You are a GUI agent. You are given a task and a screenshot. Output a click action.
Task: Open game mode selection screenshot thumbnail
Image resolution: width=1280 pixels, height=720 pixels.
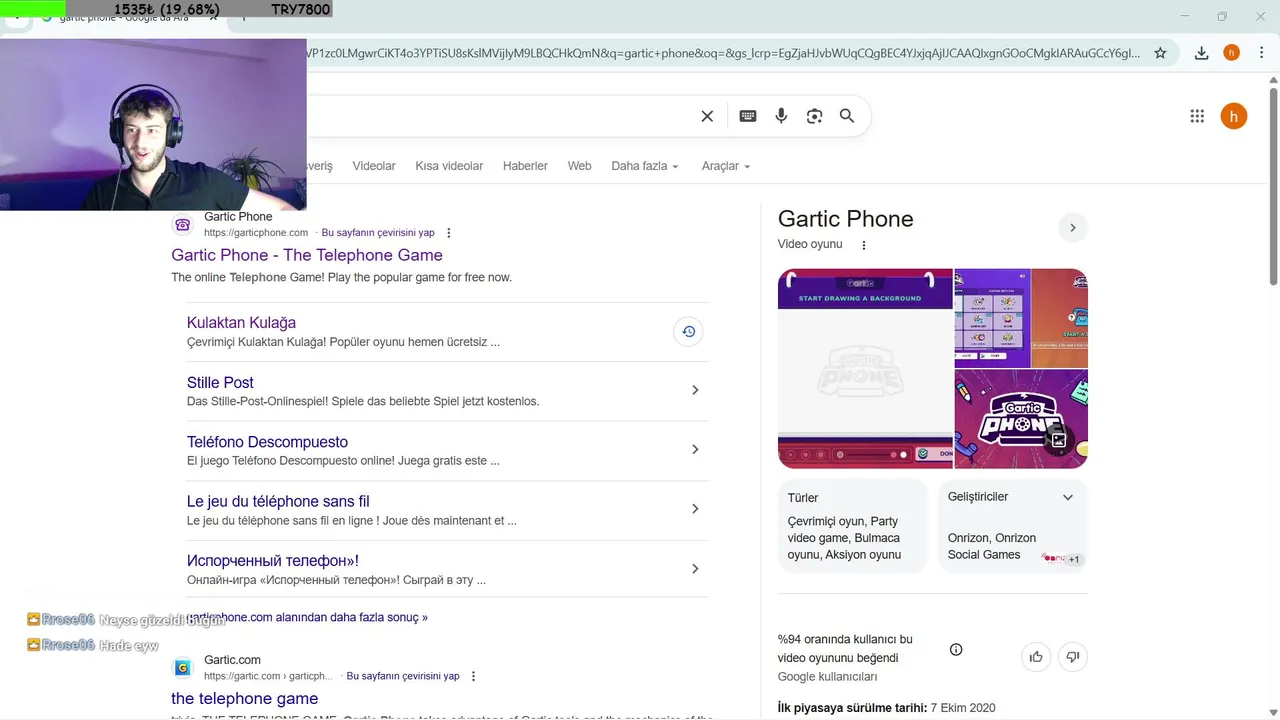click(x=991, y=318)
